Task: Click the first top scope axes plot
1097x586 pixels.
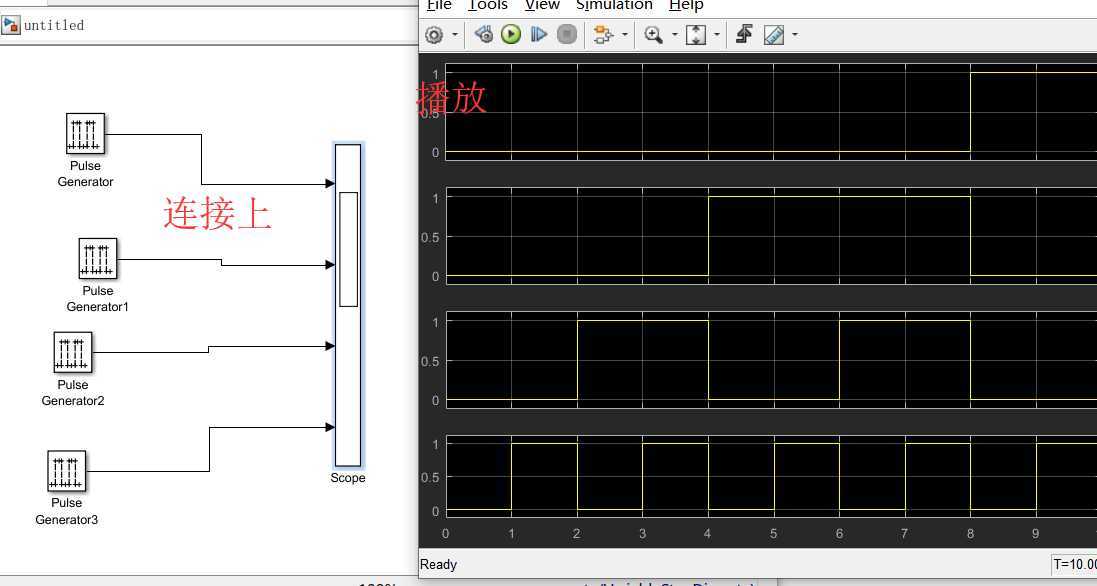Action: [771, 112]
